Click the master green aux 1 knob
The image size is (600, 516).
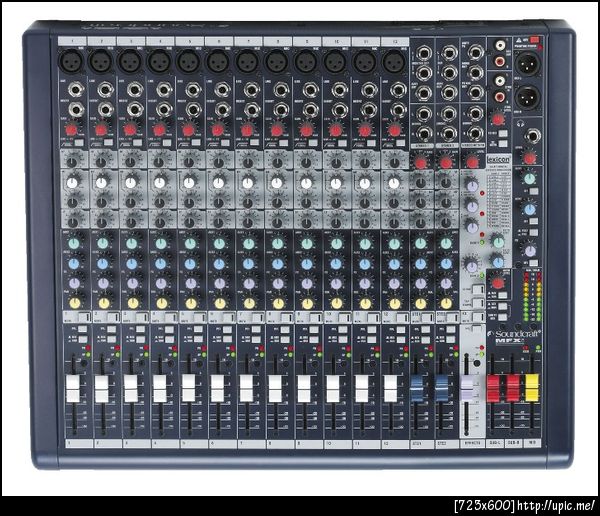point(530,179)
